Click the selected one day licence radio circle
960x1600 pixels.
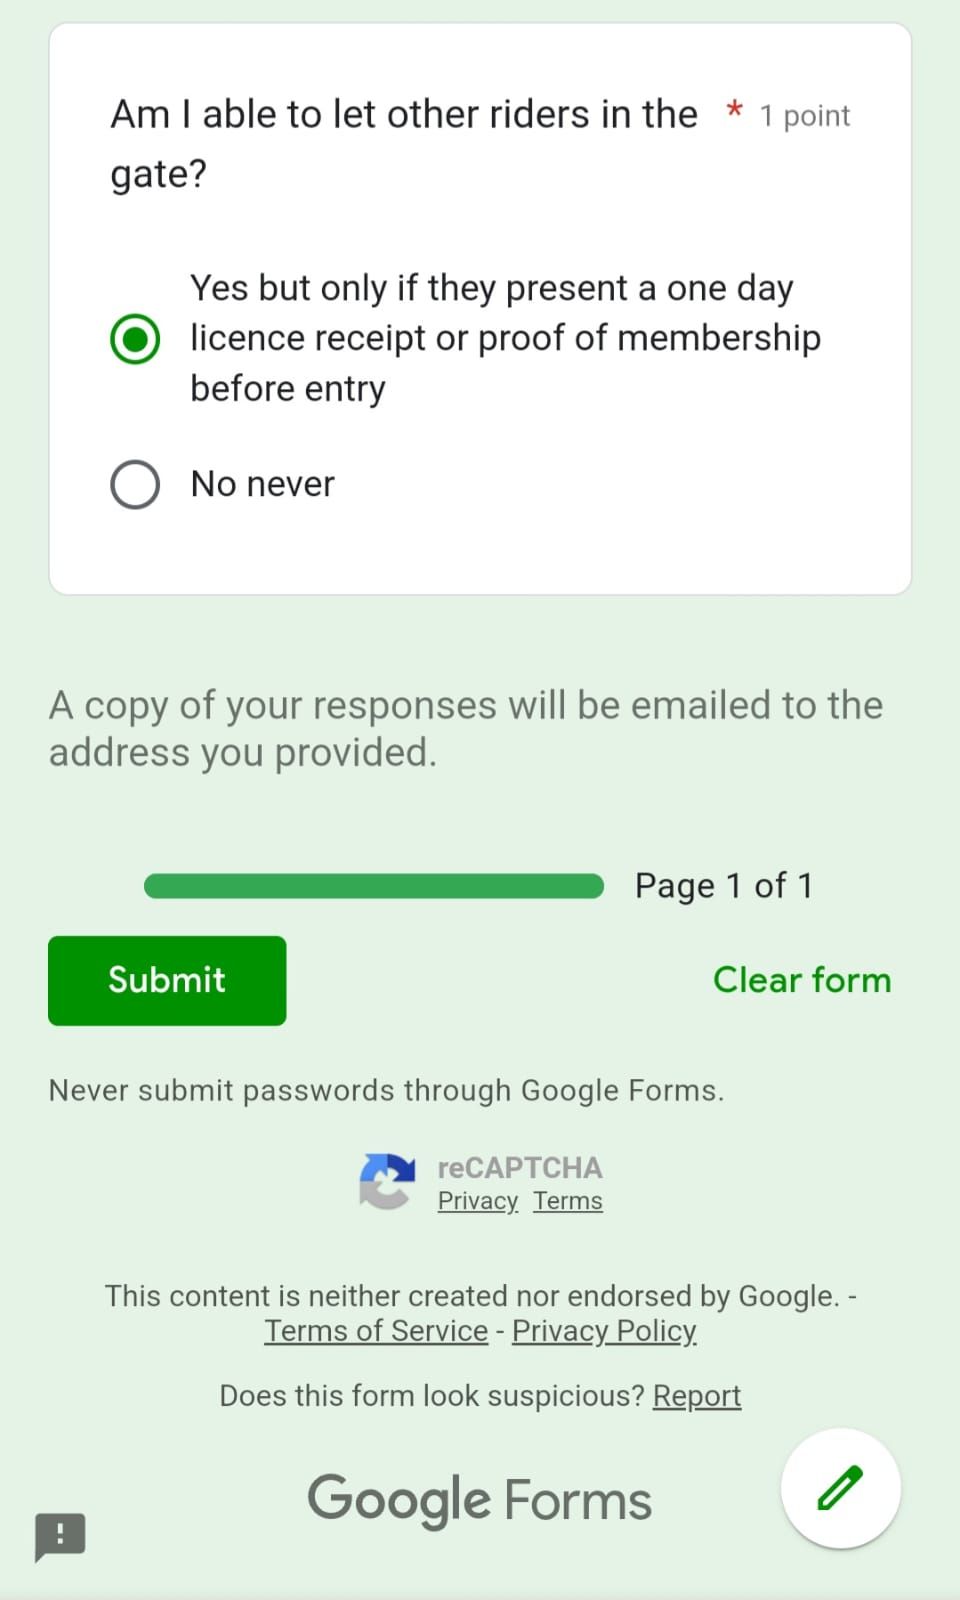pos(135,338)
